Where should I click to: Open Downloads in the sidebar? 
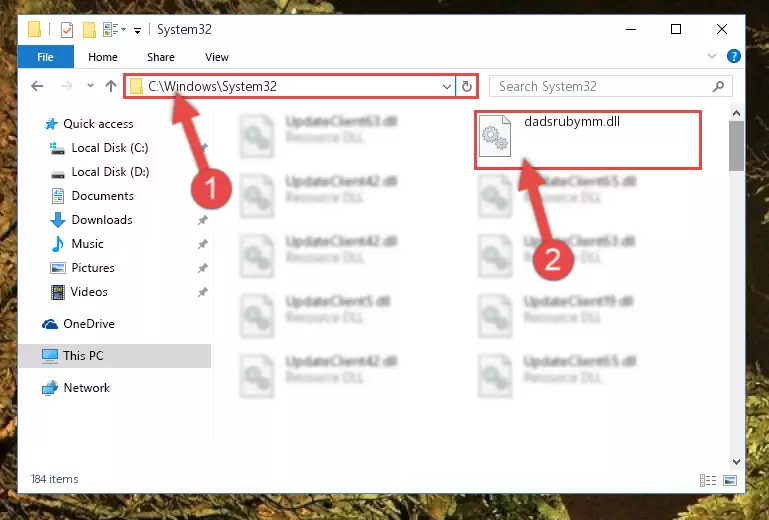pos(102,220)
